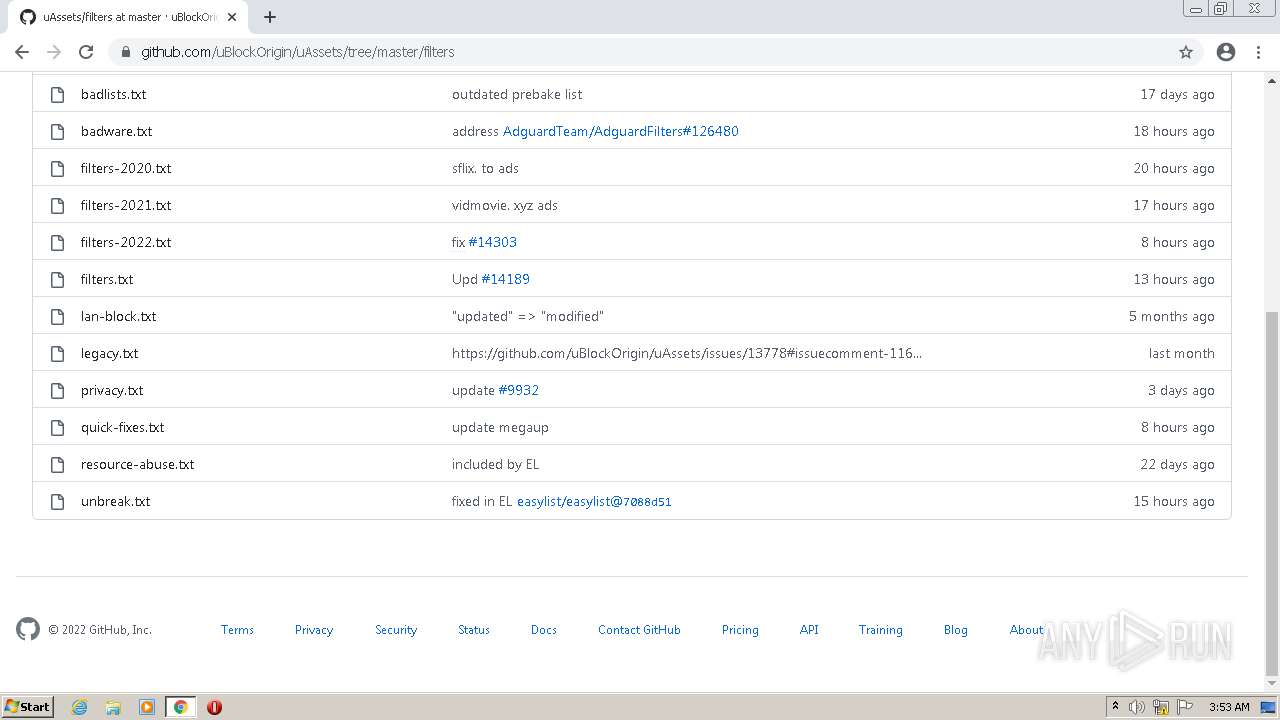The width and height of the screenshot is (1280, 720).
Task: Open the legacy.txt commit message URL
Action: click(x=687, y=353)
